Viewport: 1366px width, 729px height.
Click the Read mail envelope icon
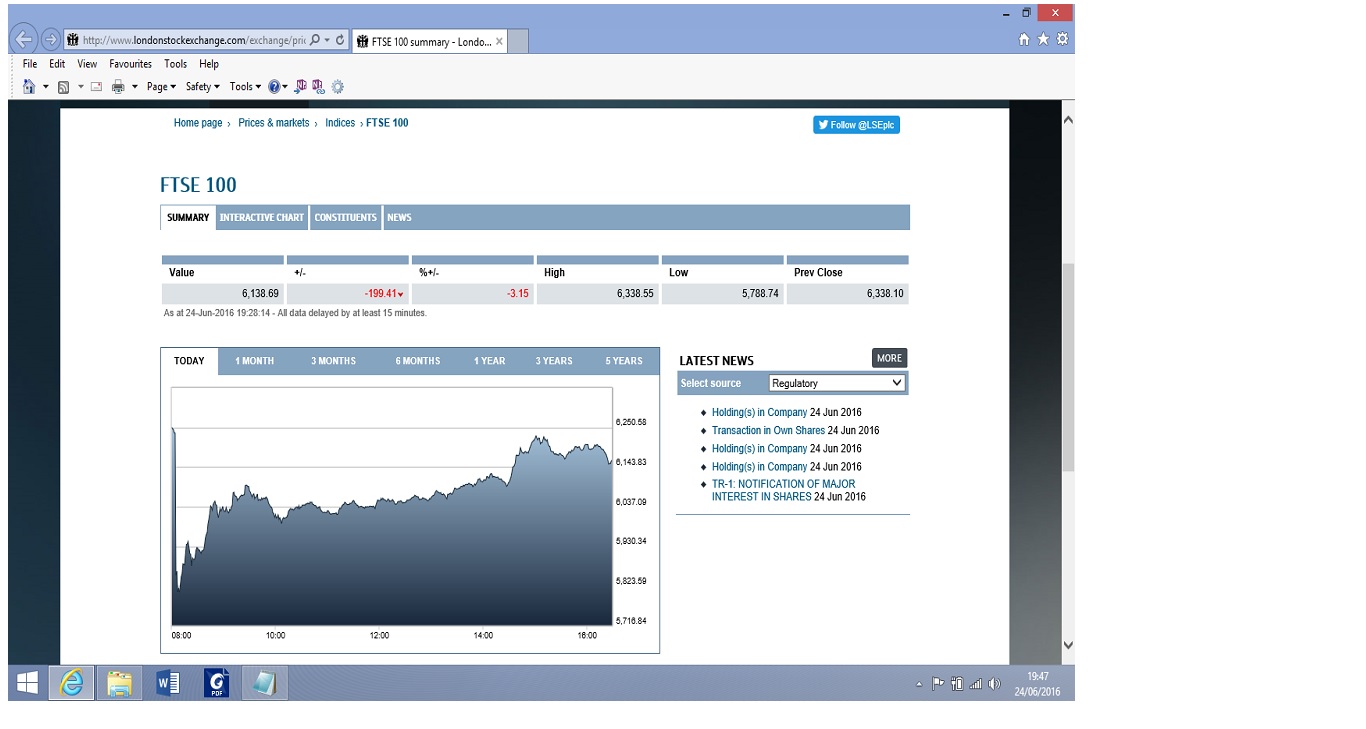pyautogui.click(x=96, y=87)
